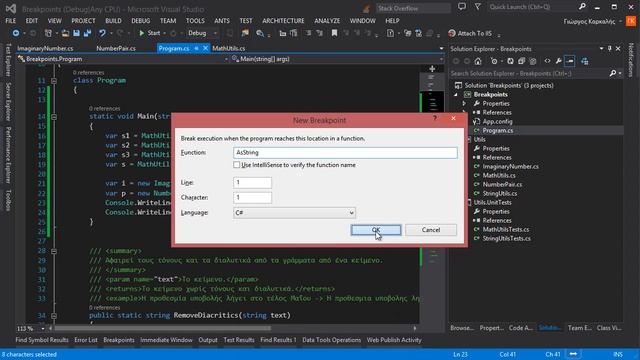Image resolution: width=640 pixels, height=360 pixels.
Task: Switch to the MathUtils.cs tab
Action: [228, 48]
